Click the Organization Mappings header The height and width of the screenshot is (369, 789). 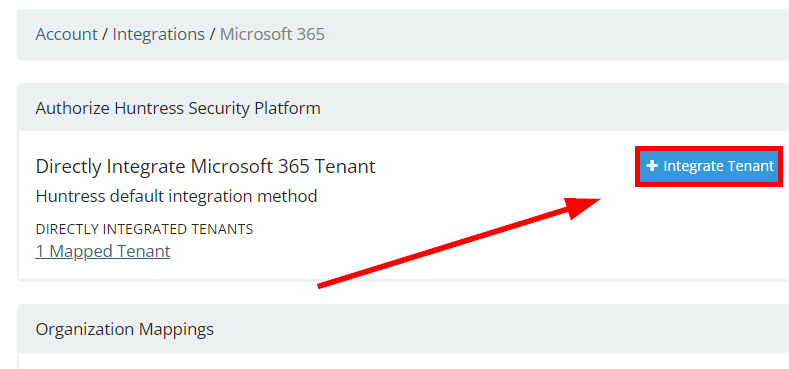coord(124,329)
